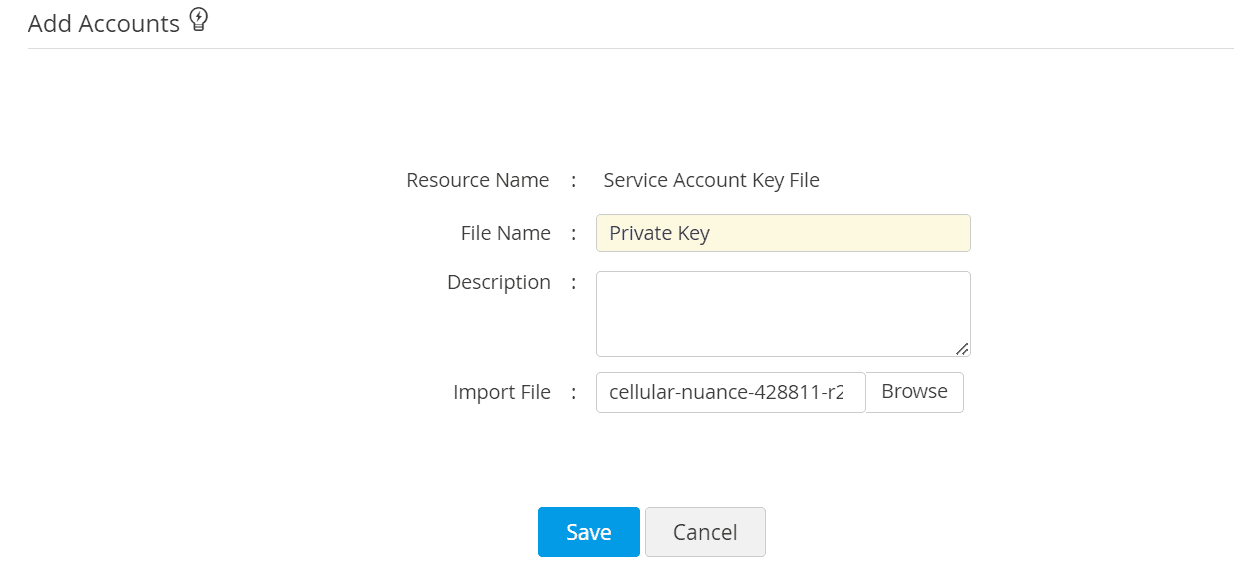
Task: Save the new account
Action: 588,532
